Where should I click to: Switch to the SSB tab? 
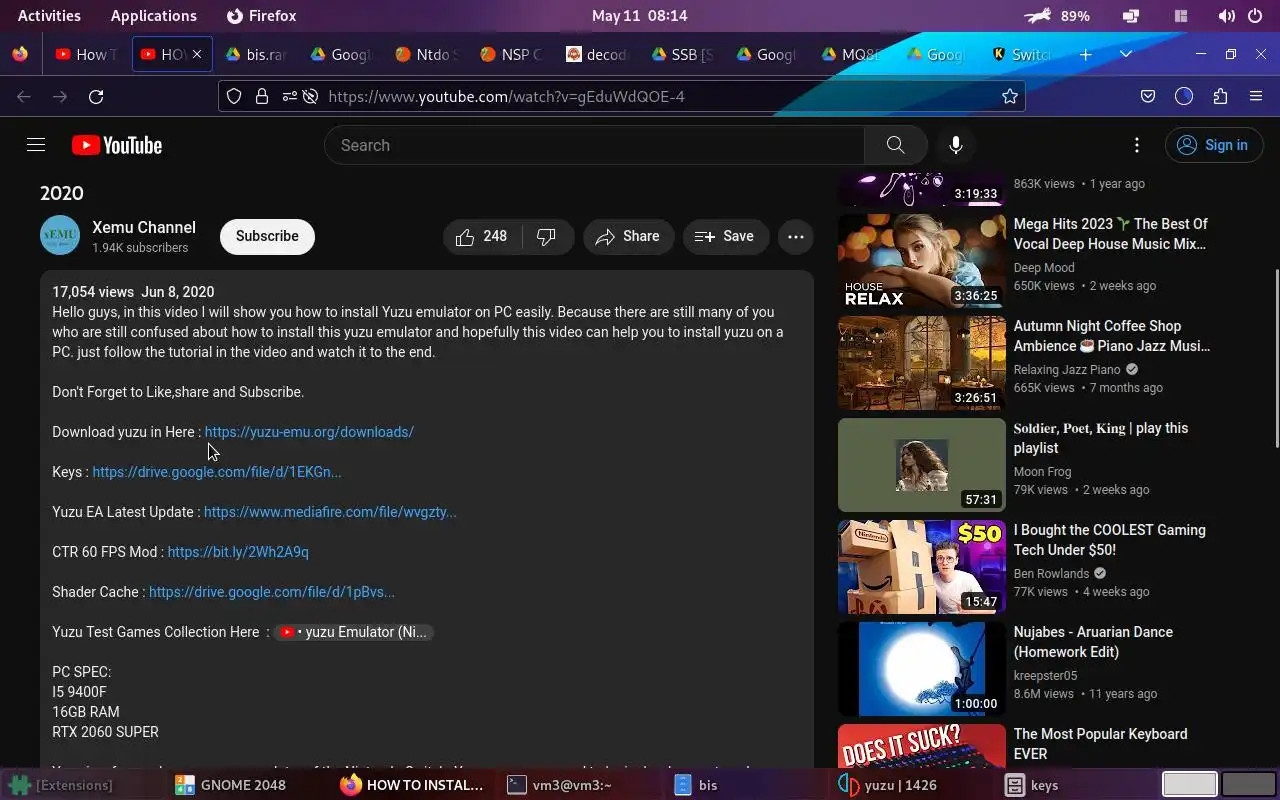[682, 54]
